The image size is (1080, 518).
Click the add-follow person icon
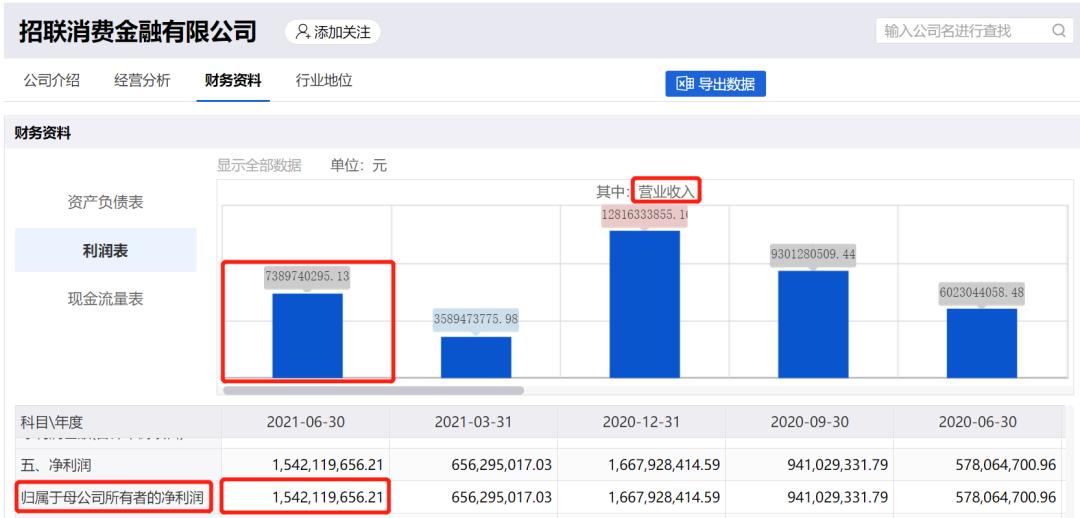302,32
